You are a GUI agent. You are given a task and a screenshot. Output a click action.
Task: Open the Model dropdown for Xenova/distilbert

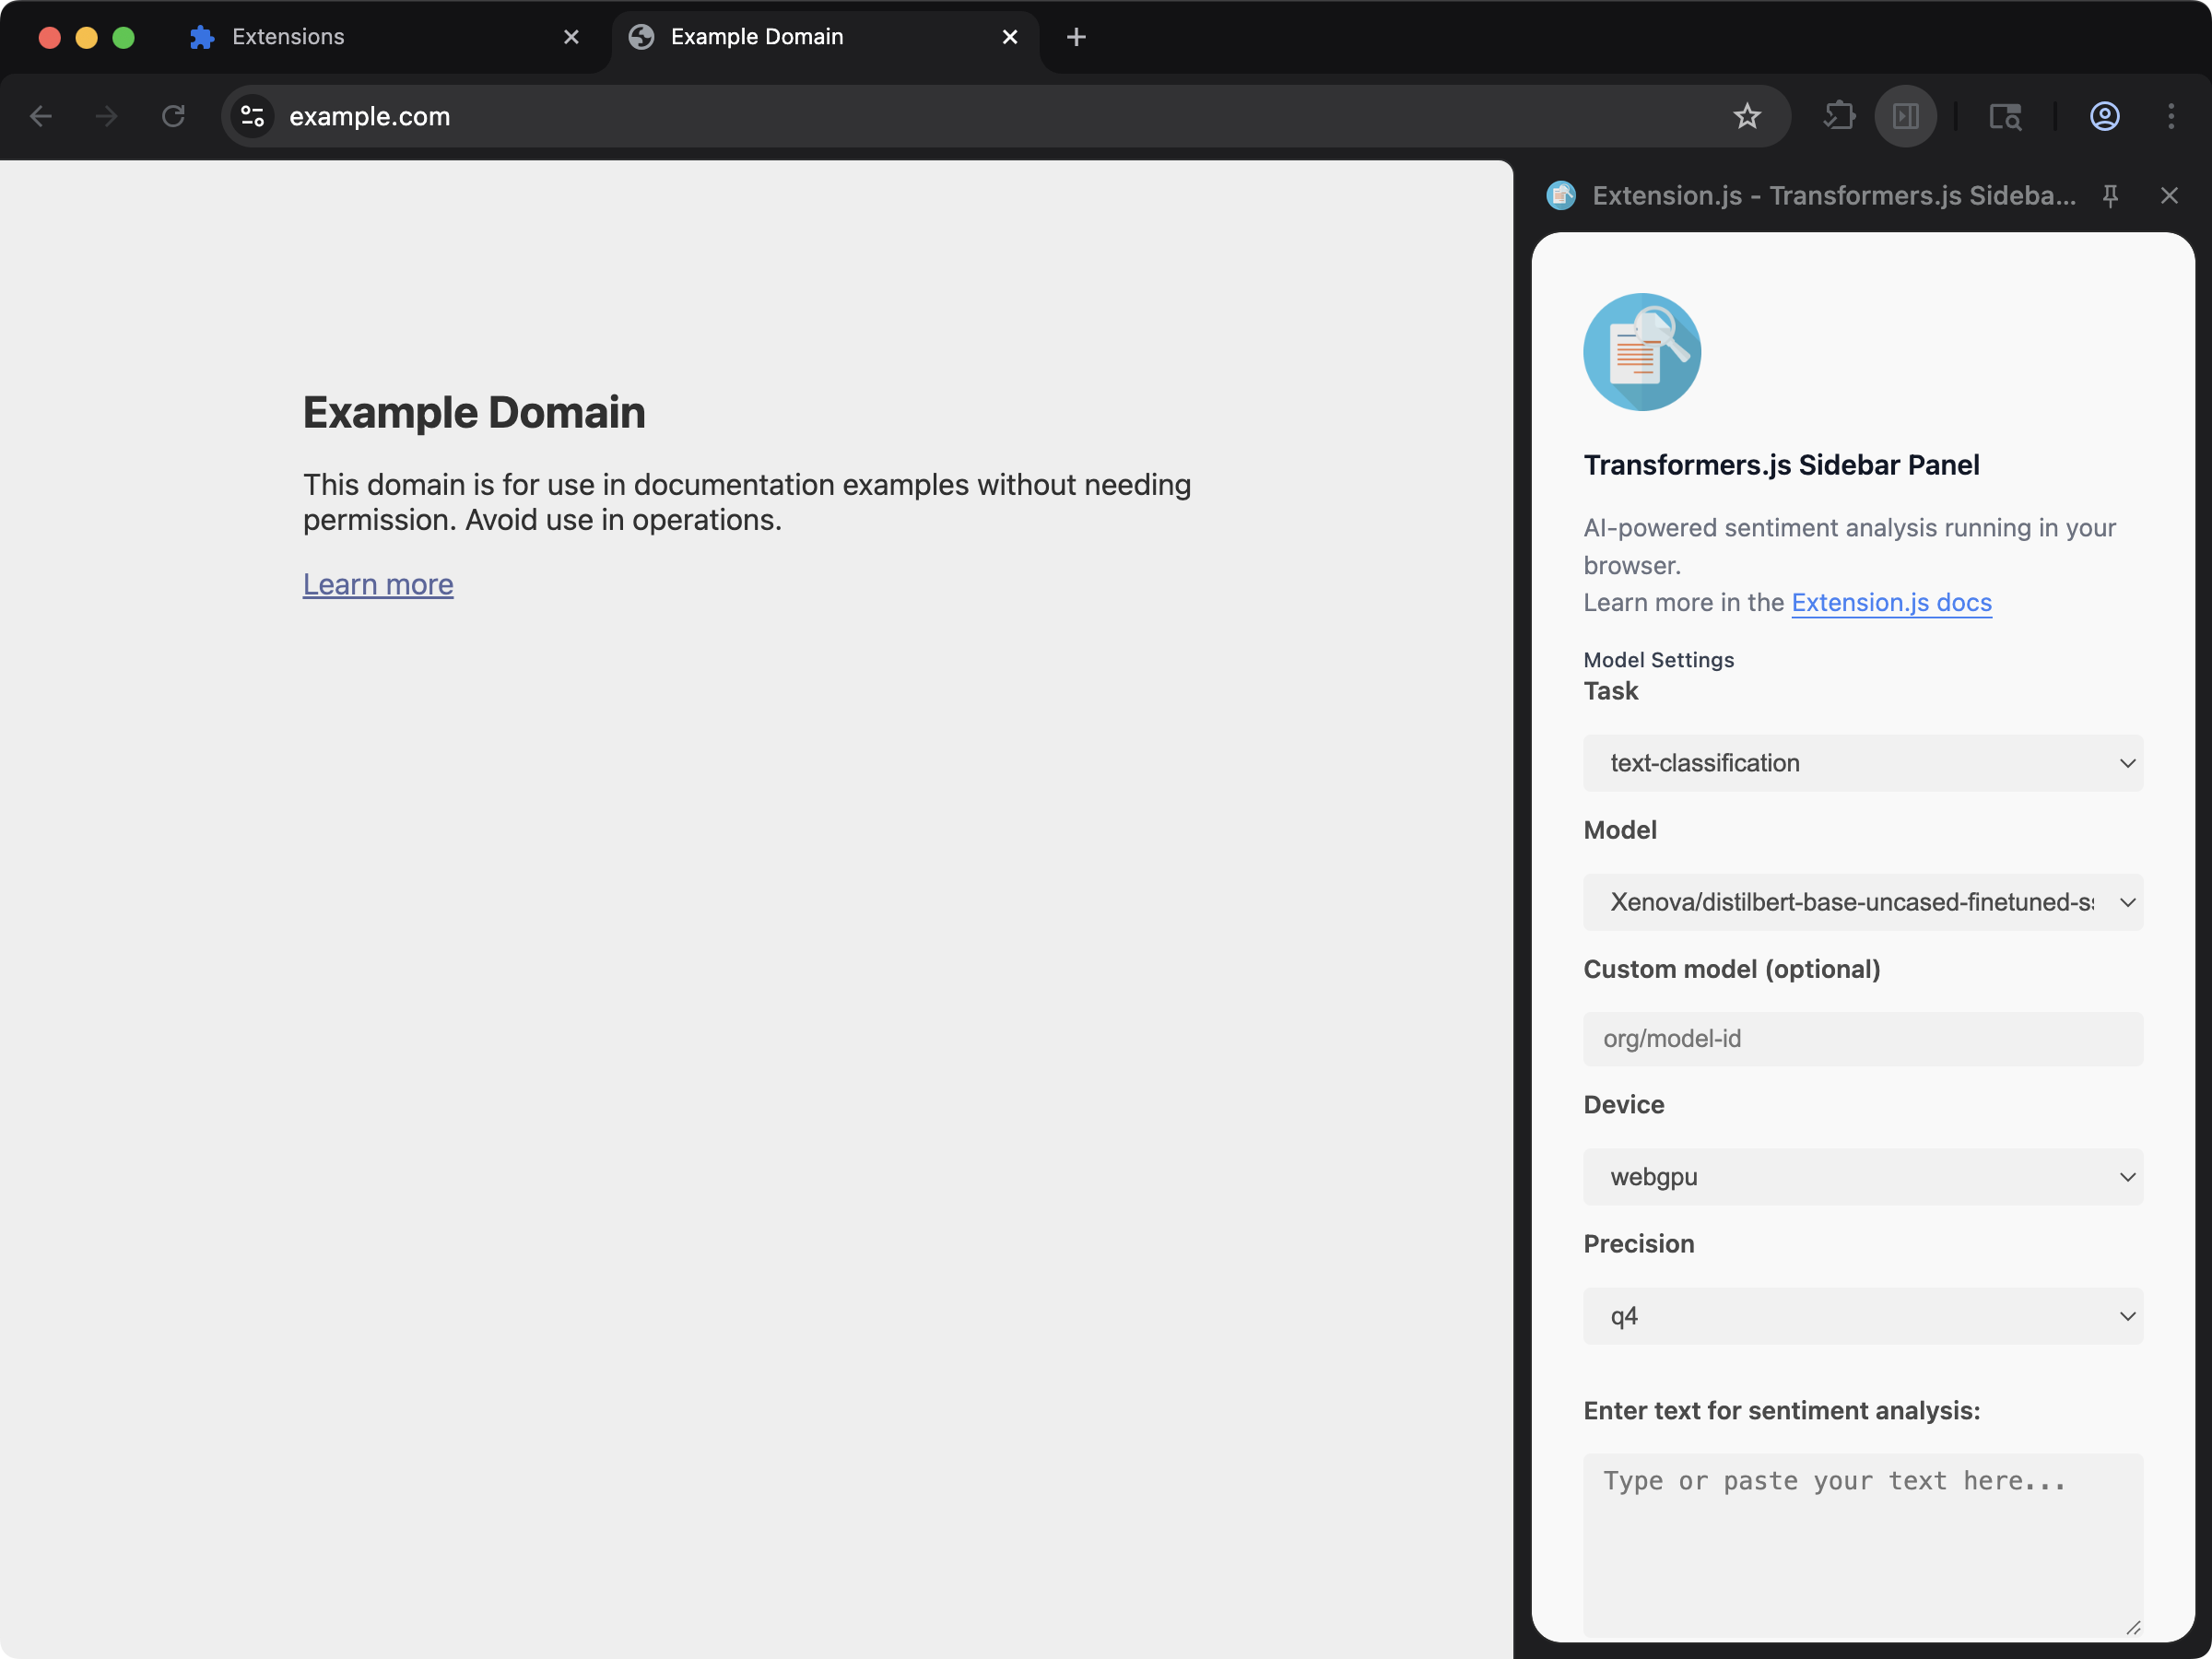[x=1862, y=902]
